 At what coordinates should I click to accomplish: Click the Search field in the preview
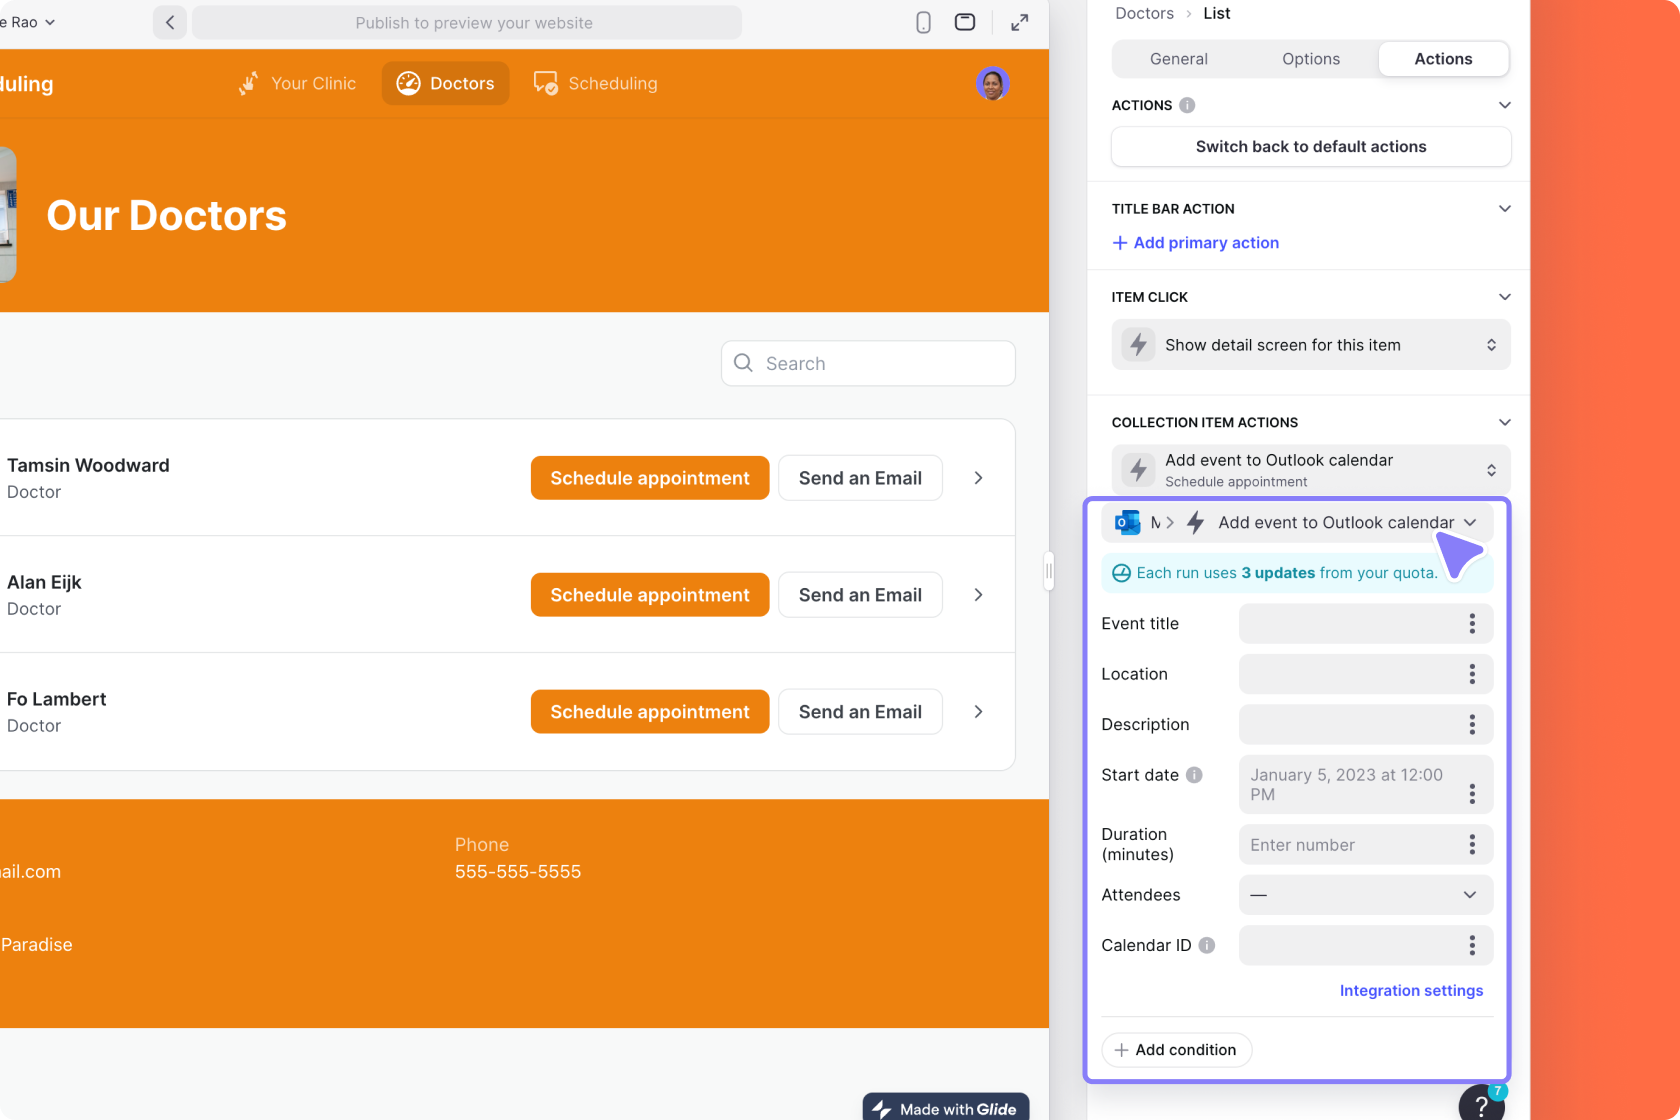coord(868,363)
